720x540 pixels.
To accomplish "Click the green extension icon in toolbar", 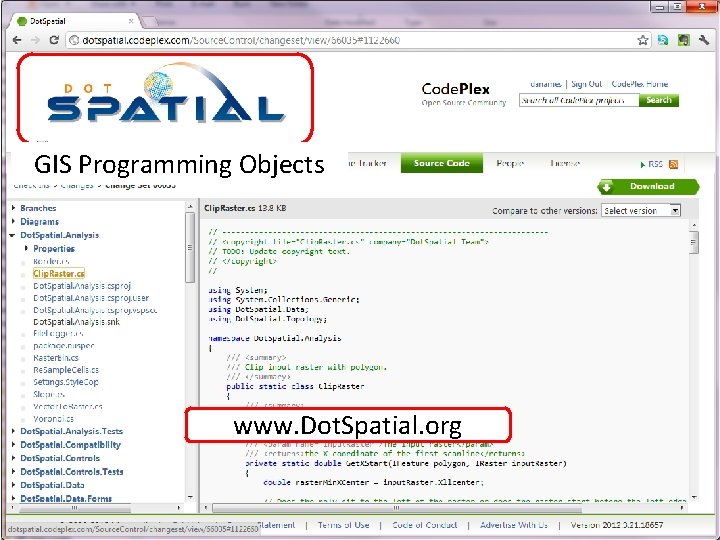I will coord(684,40).
